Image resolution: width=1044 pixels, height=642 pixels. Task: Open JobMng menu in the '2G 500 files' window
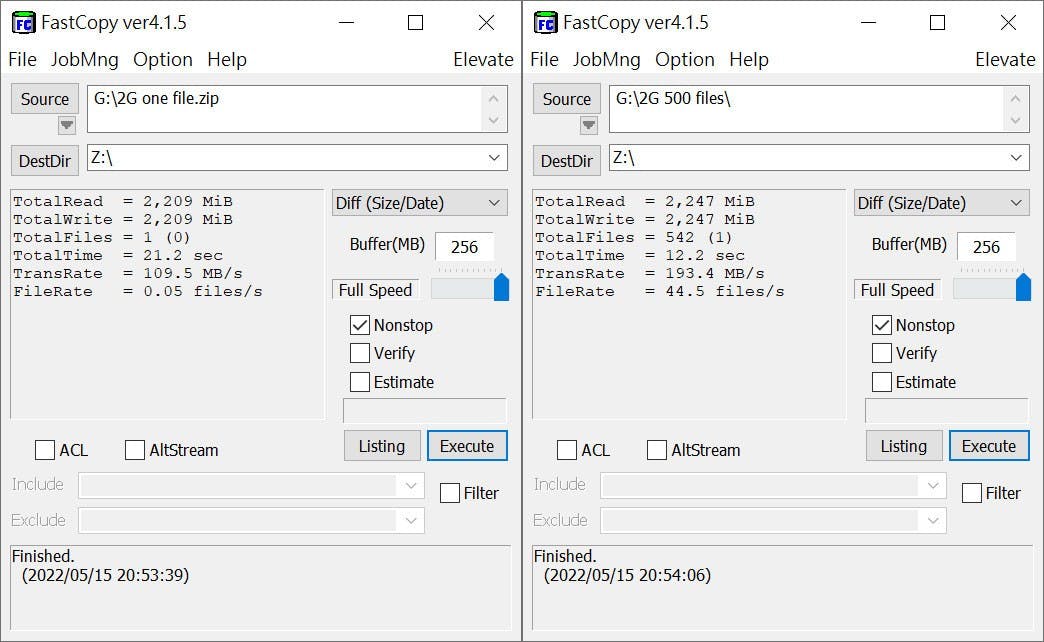607,59
